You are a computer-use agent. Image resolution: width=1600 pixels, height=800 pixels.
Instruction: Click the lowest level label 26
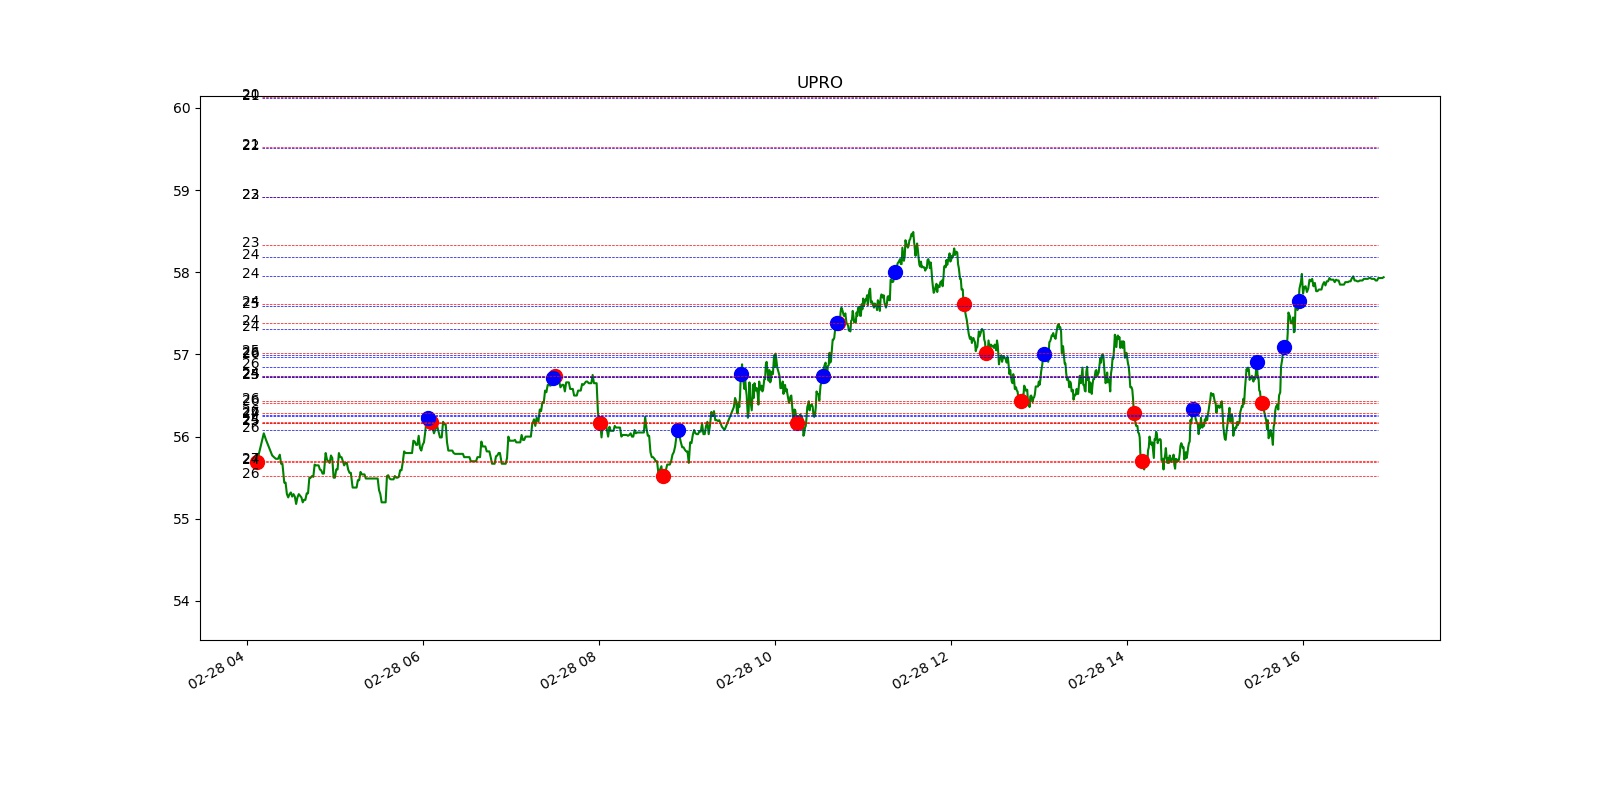tap(250, 474)
